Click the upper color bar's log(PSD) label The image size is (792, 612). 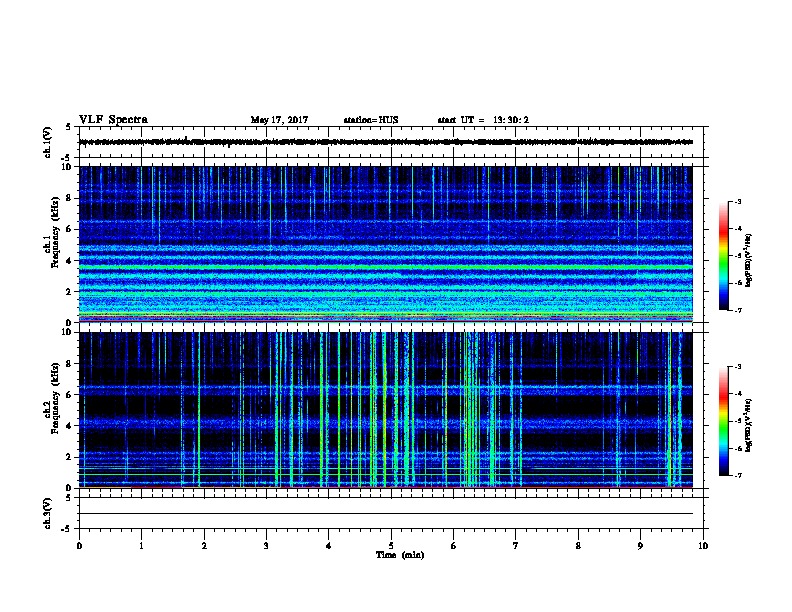click(748, 260)
